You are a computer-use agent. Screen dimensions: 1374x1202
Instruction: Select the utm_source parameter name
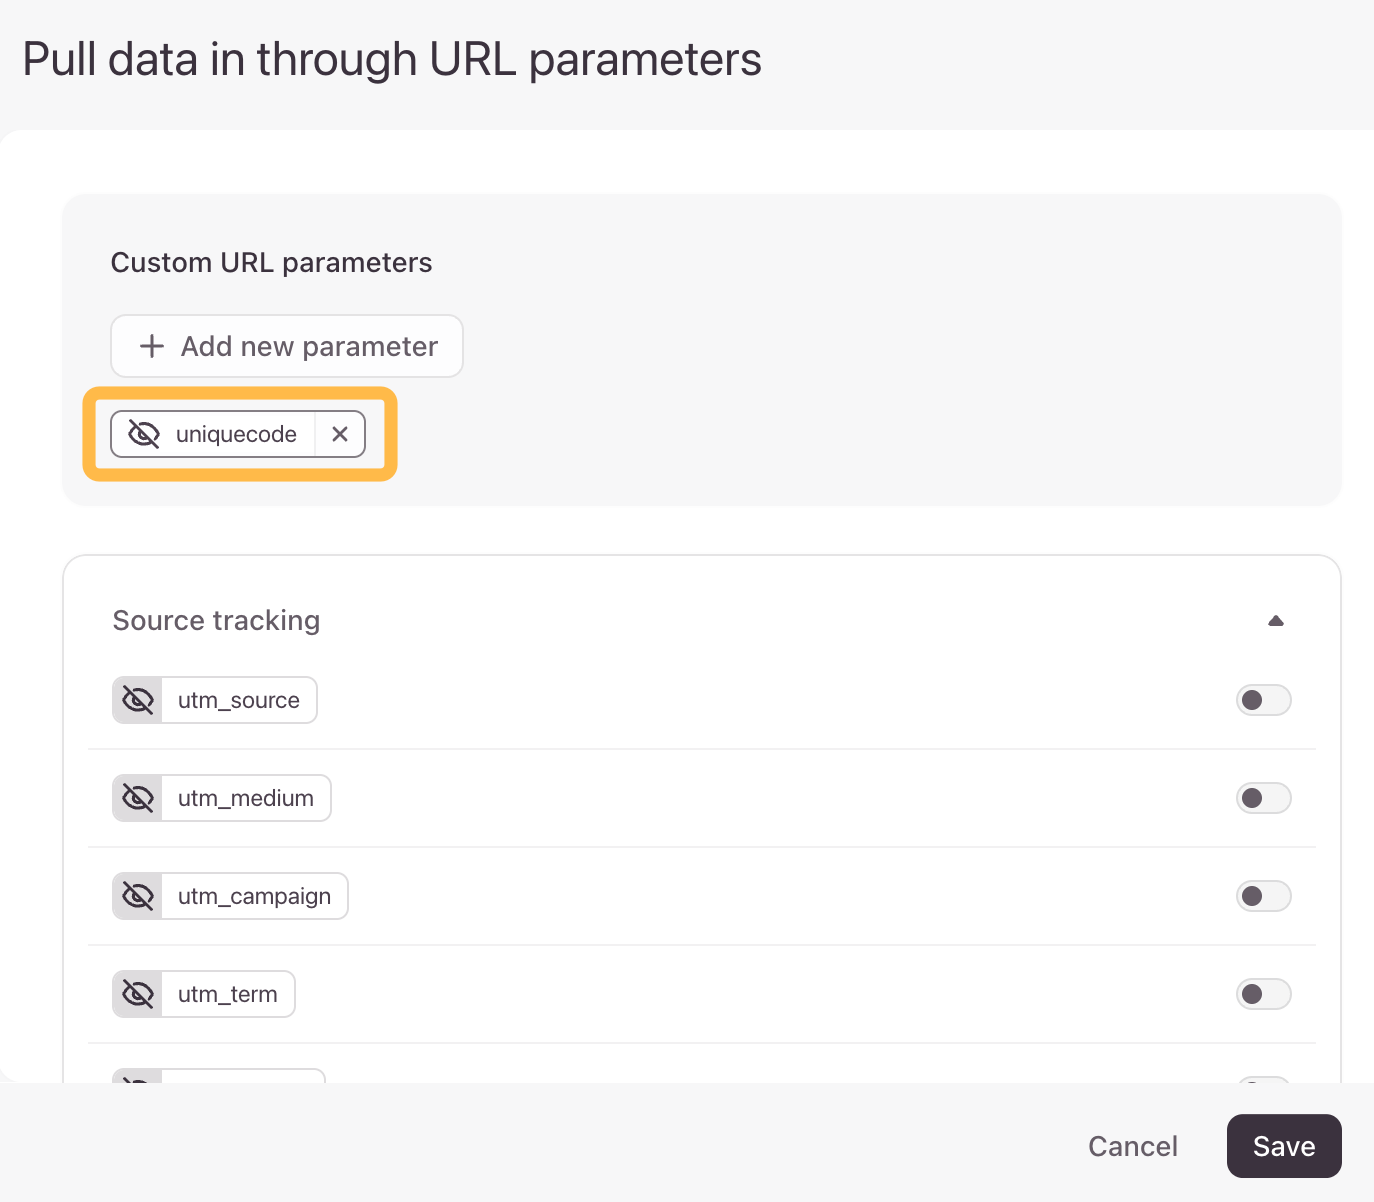(239, 700)
